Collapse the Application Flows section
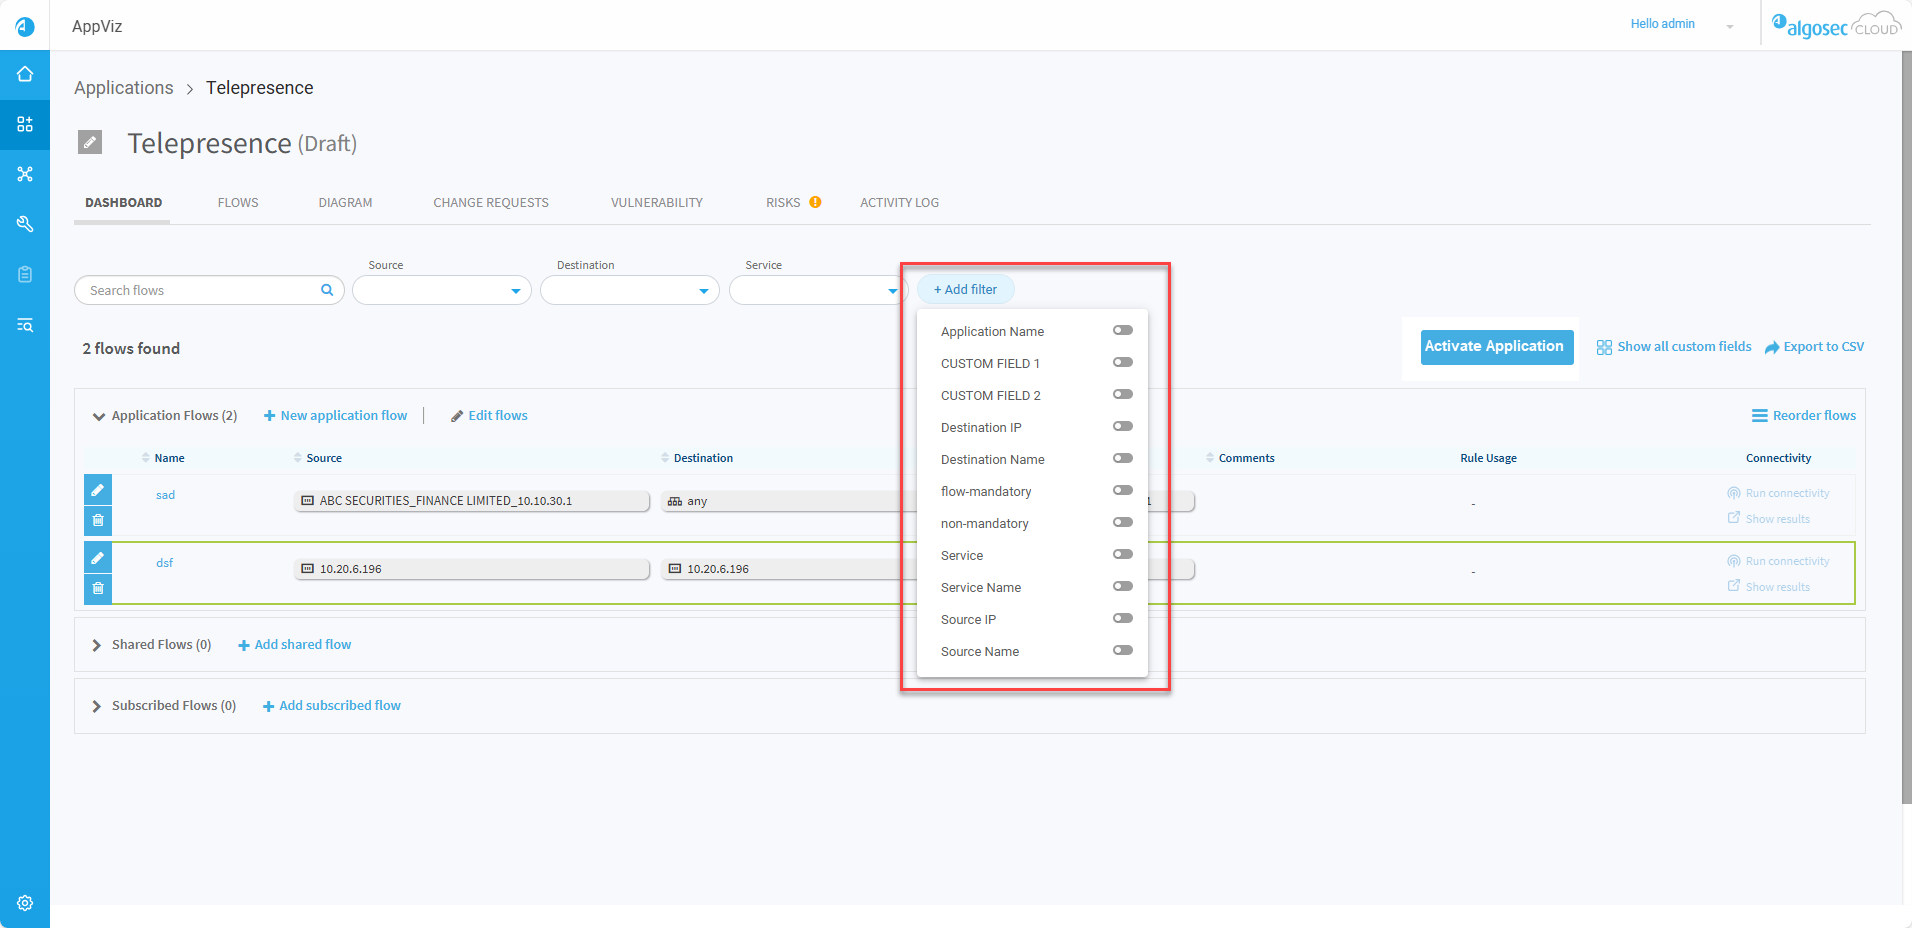Image resolution: width=1912 pixels, height=928 pixels. point(99,416)
